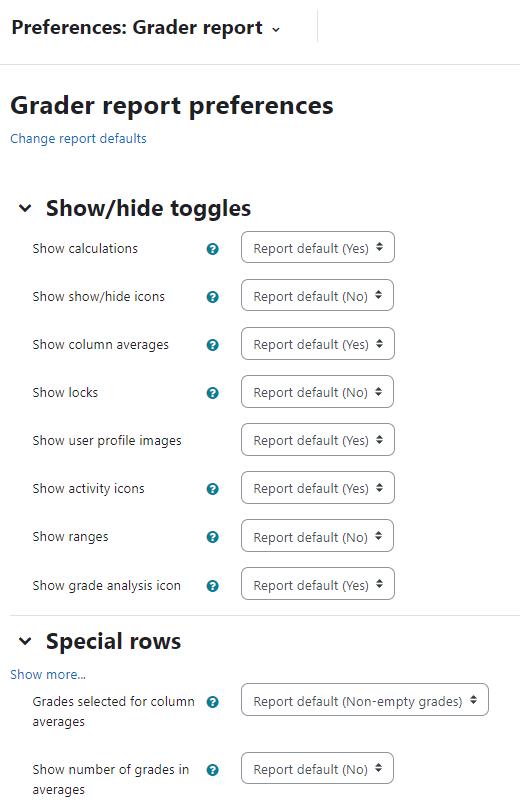Click help icon next to Show calculations
The image size is (520, 805).
[213, 249]
